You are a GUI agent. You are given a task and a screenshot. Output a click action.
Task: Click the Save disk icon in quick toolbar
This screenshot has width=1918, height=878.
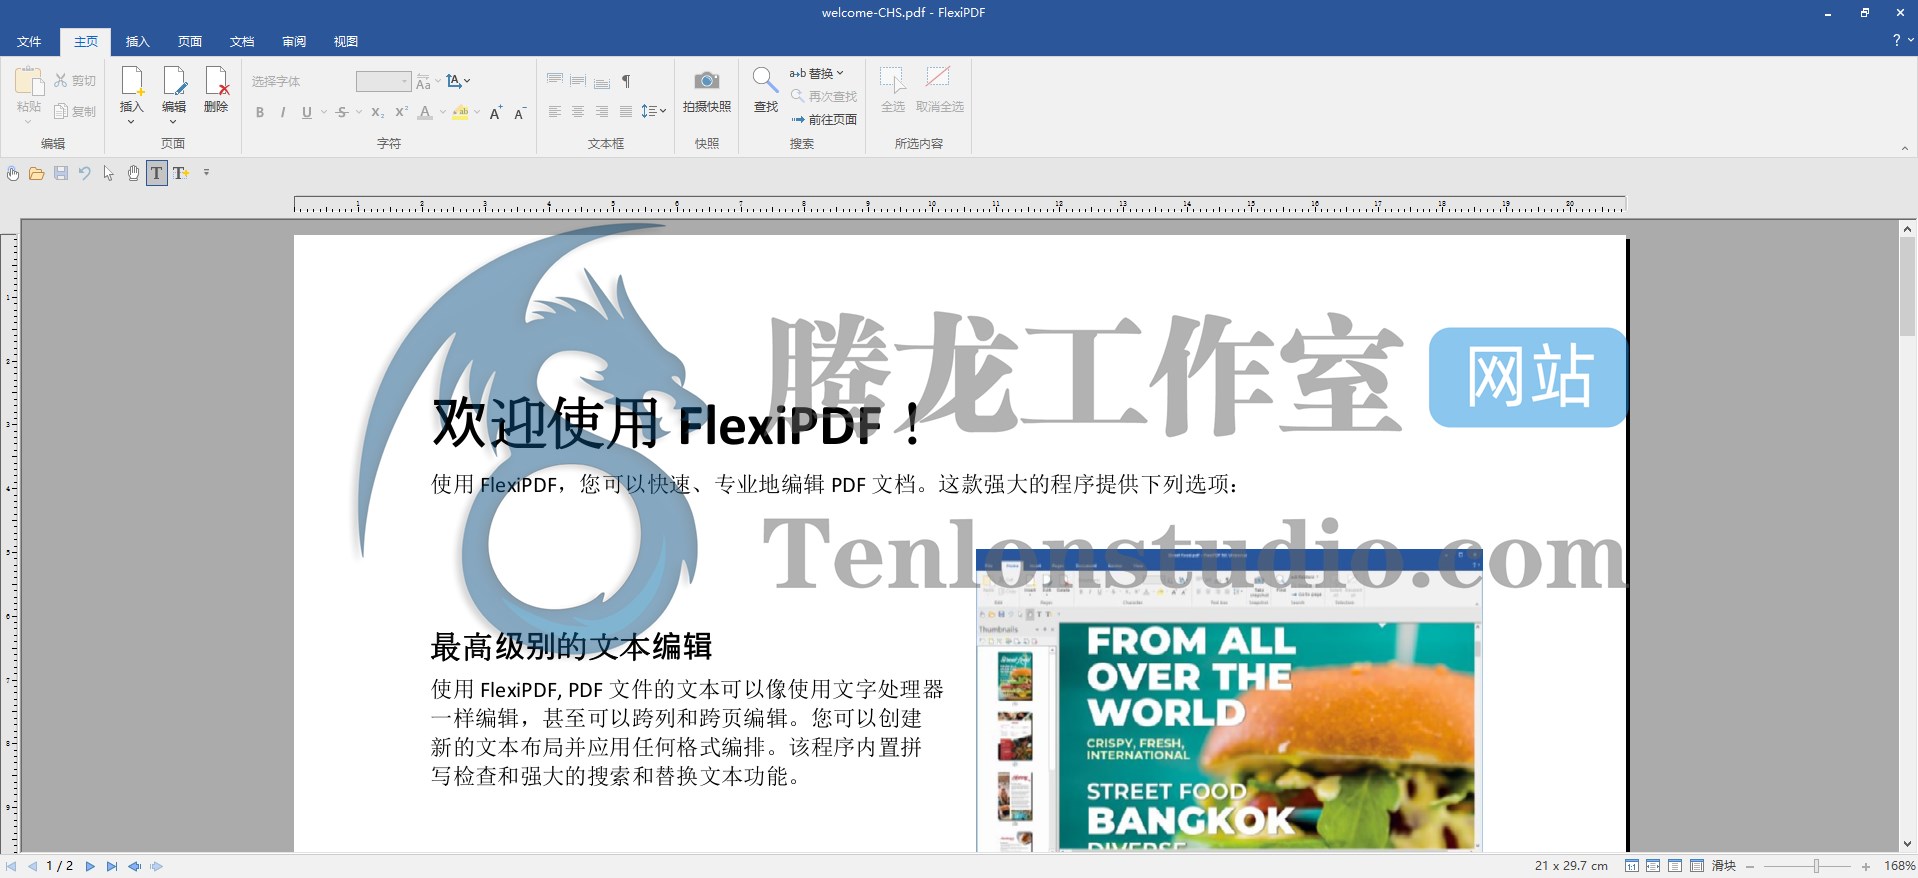point(61,173)
